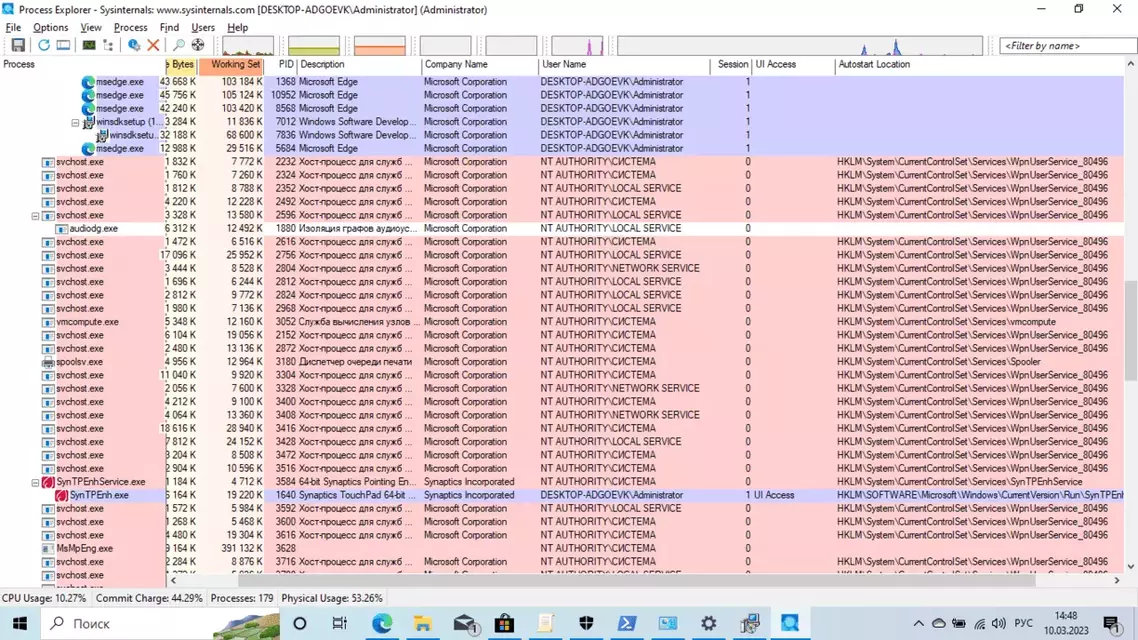Open Microsoft Edge from taskbar

(x=382, y=623)
